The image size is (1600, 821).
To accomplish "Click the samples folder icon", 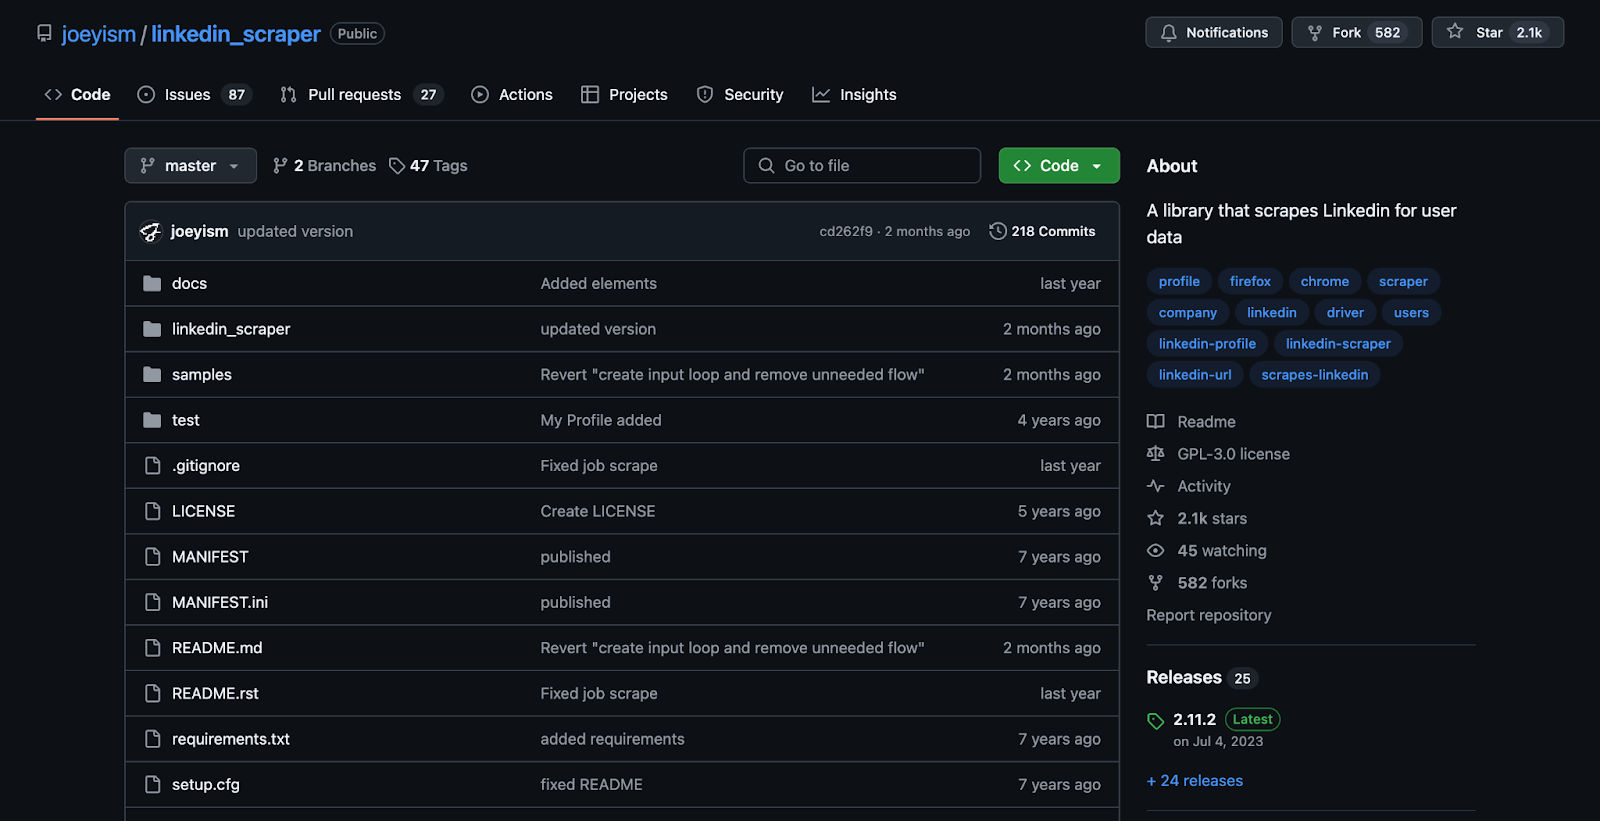I will 152,374.
